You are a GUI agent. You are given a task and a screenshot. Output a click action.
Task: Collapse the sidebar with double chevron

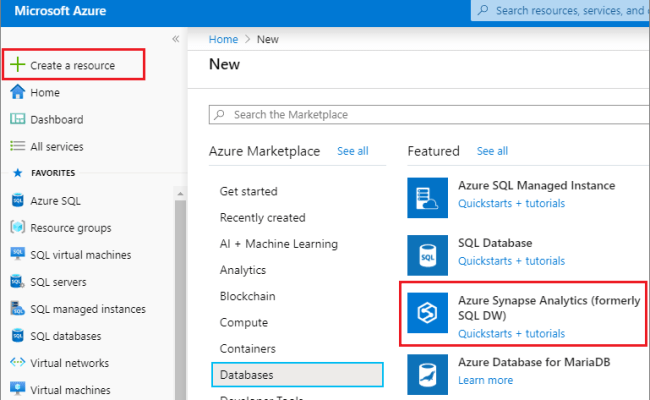176,39
